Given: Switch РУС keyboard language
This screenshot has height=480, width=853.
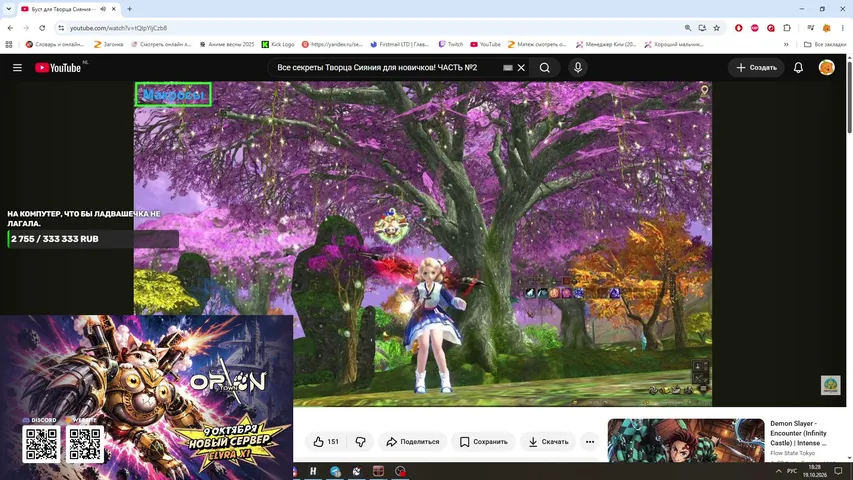Looking at the screenshot, I should [x=792, y=471].
